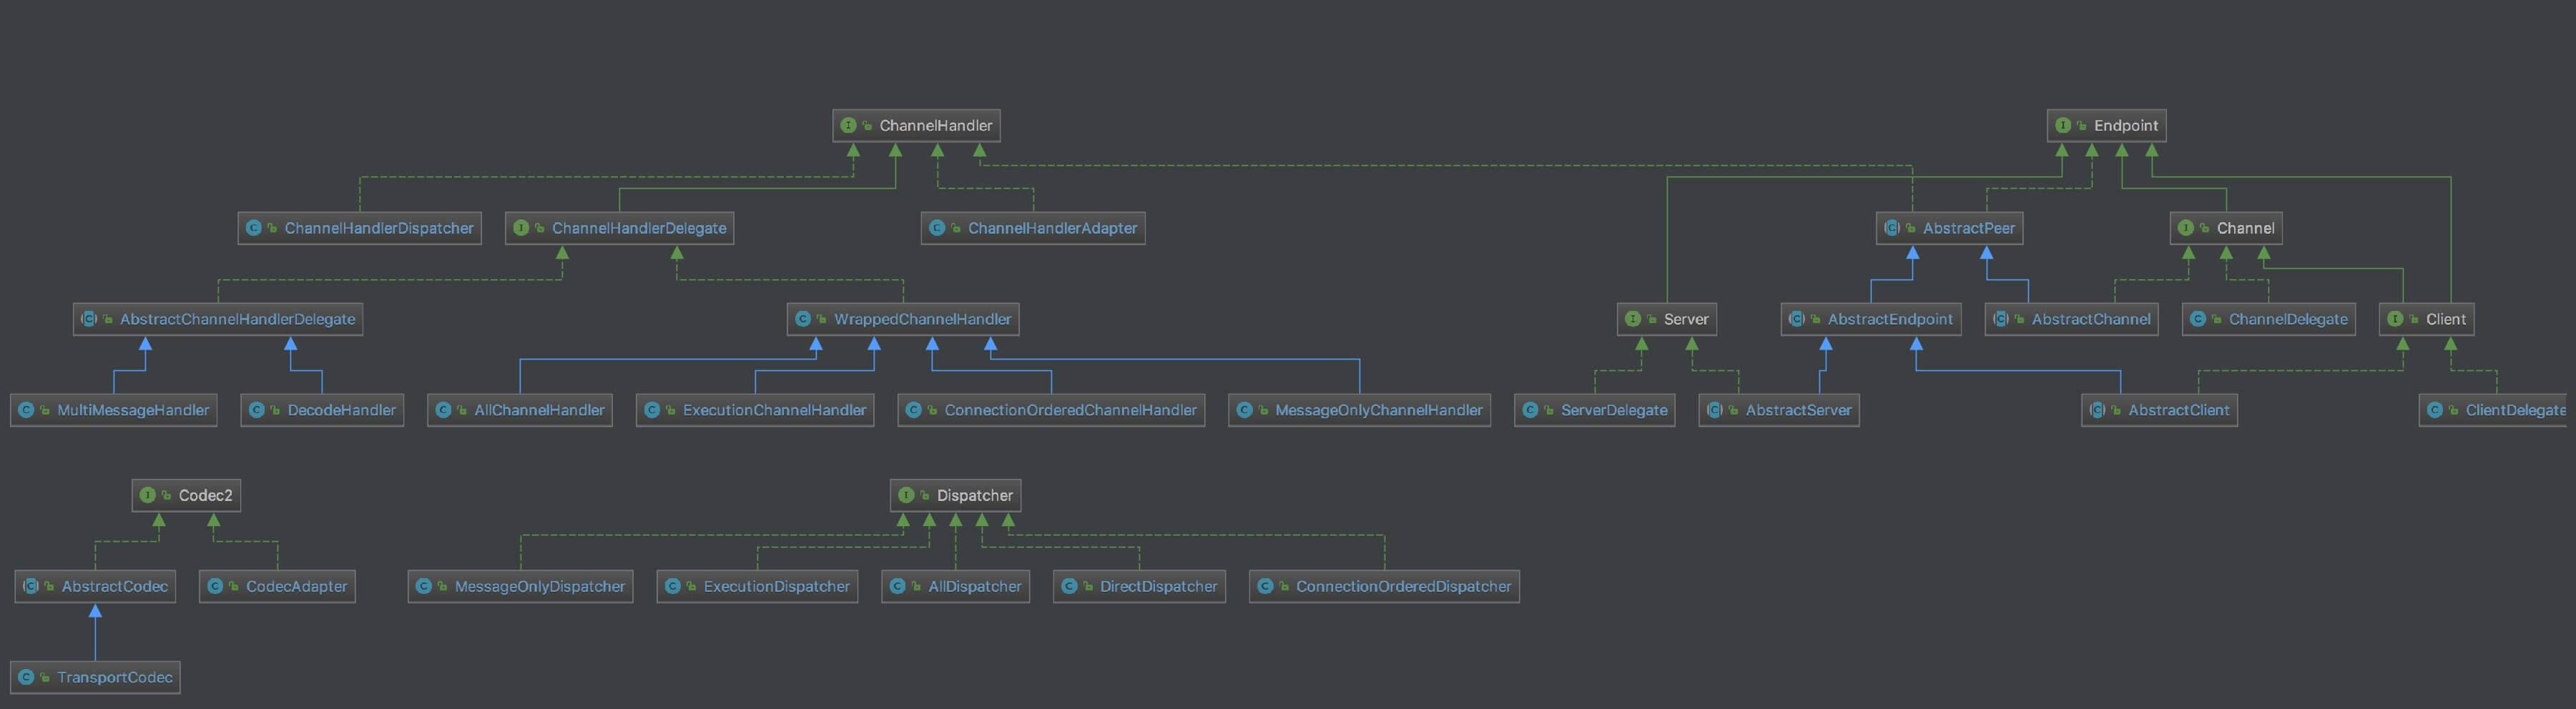Click the abstract class icon on AbstractPeer
Viewport: 2576px width, 709px height.
[1892, 228]
